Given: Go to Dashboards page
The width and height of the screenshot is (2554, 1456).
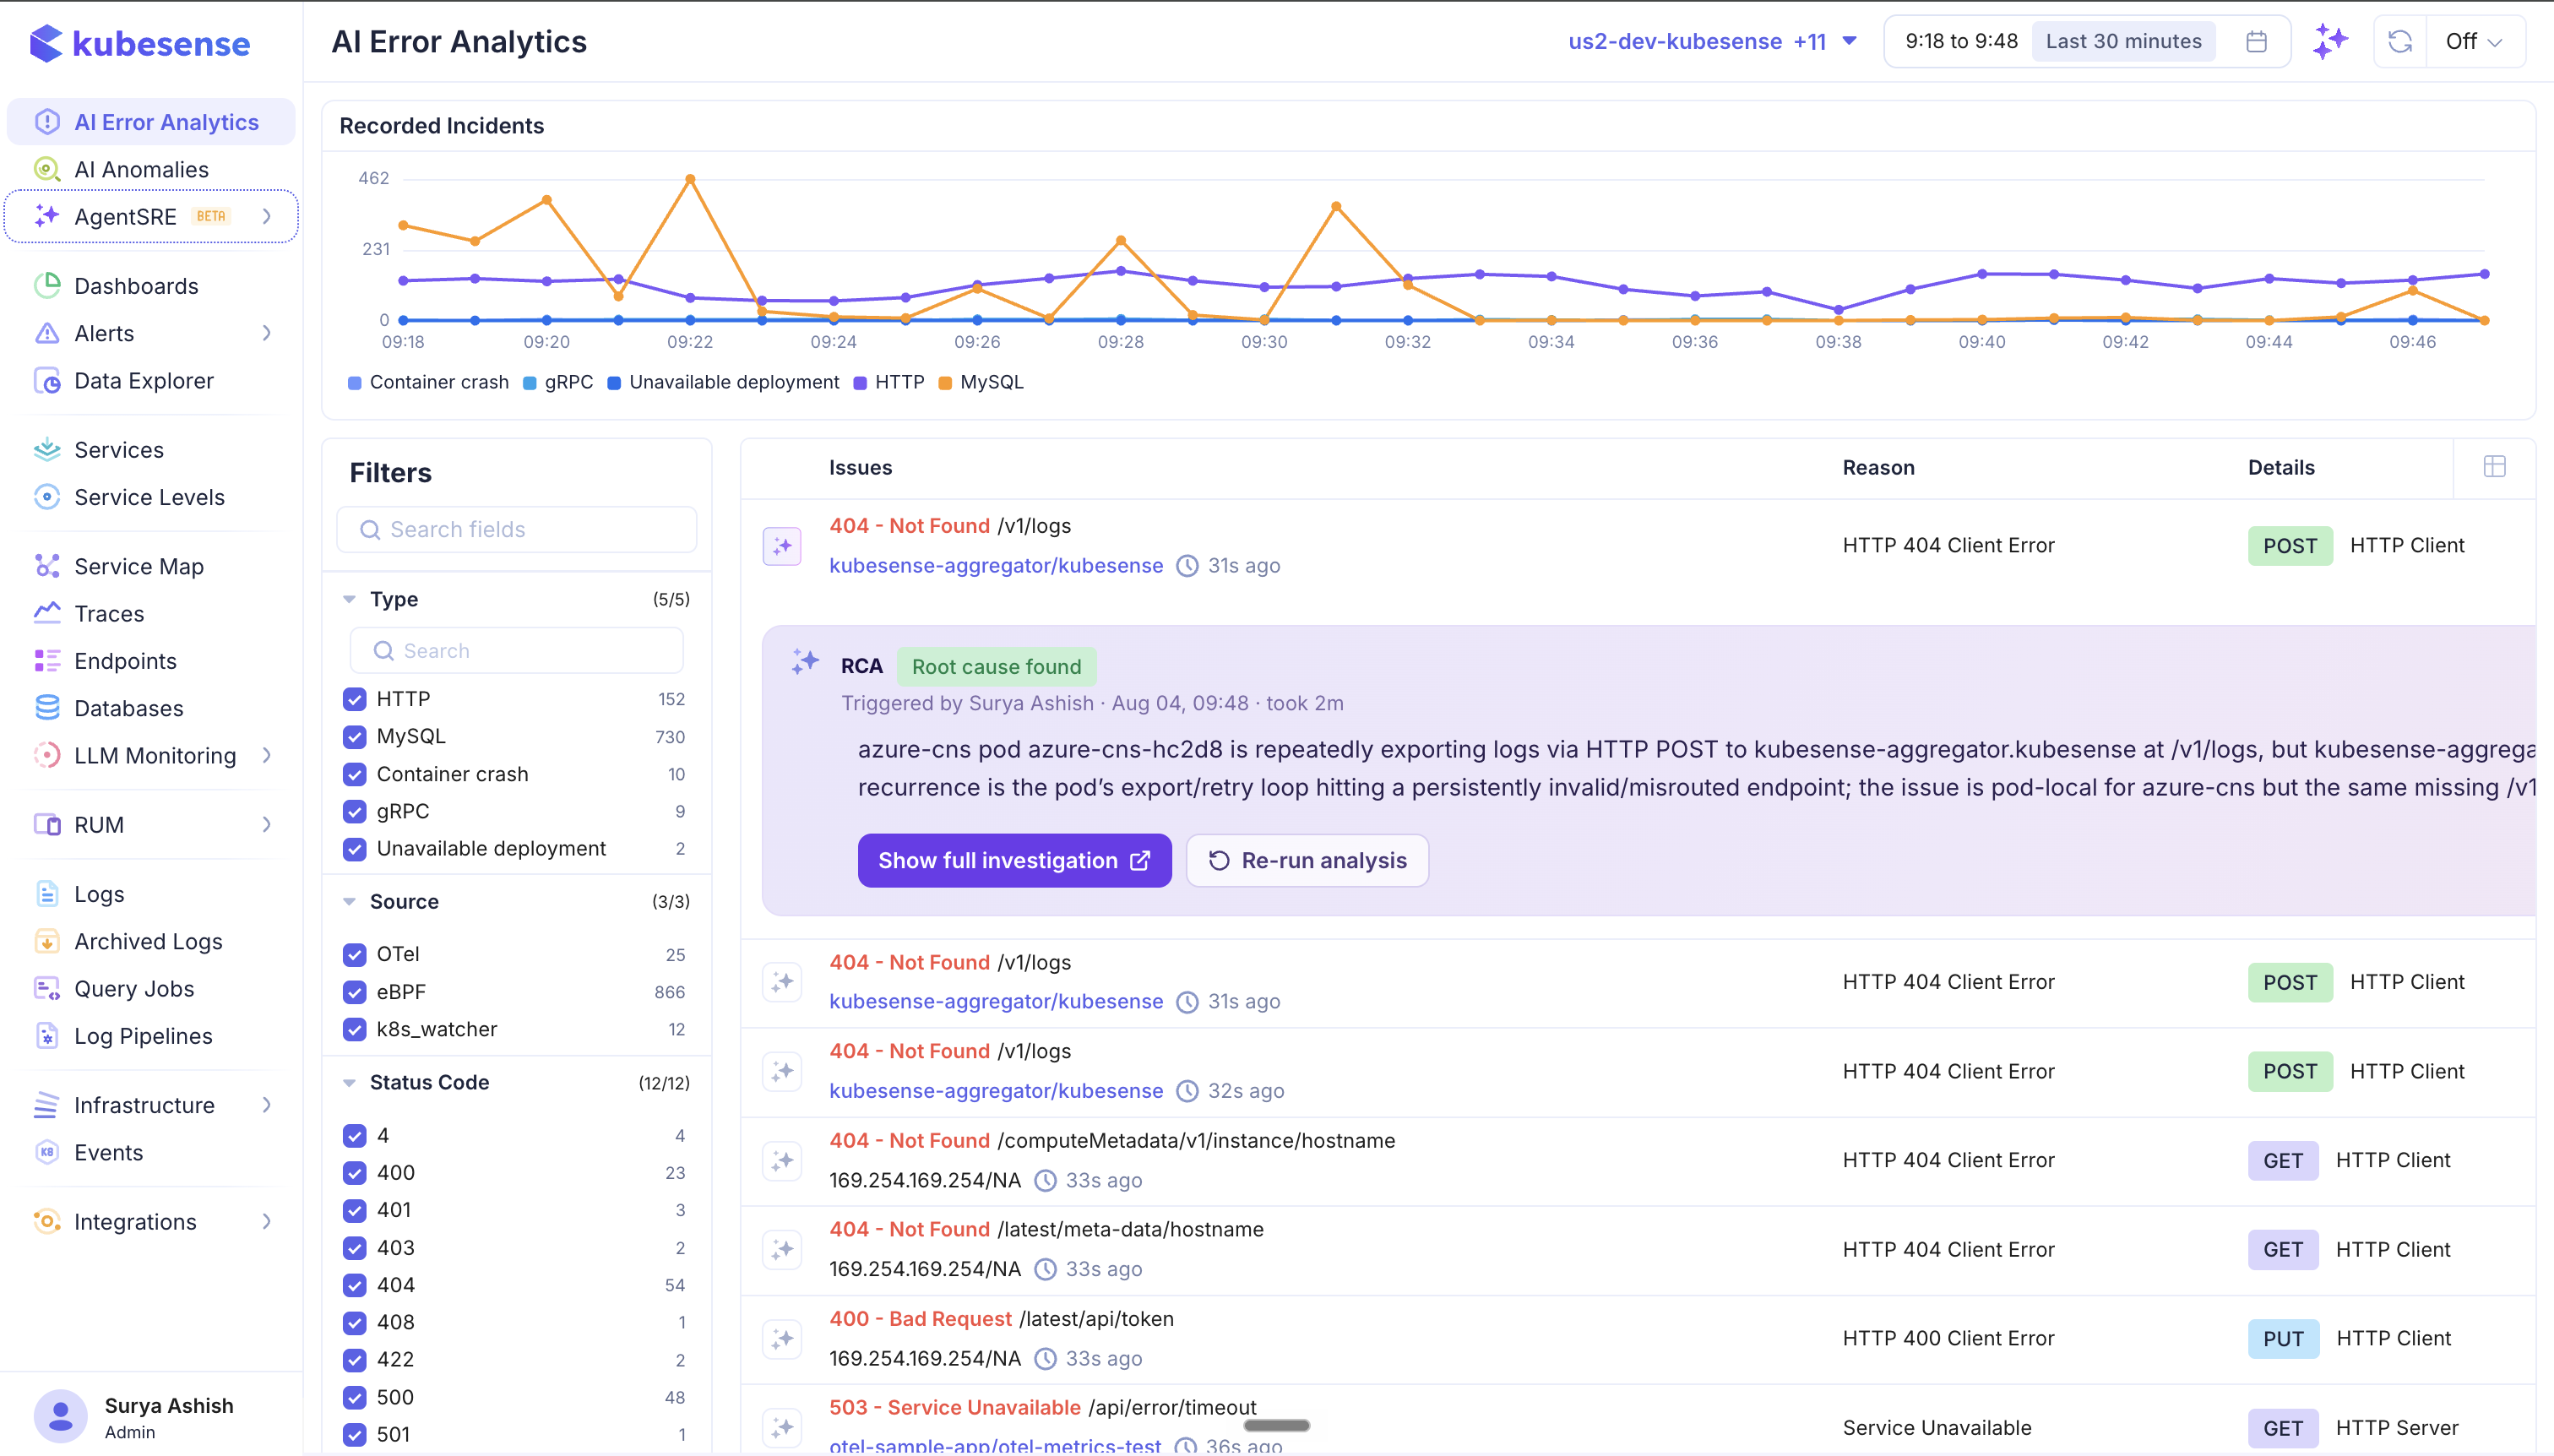Looking at the screenshot, I should point(136,286).
